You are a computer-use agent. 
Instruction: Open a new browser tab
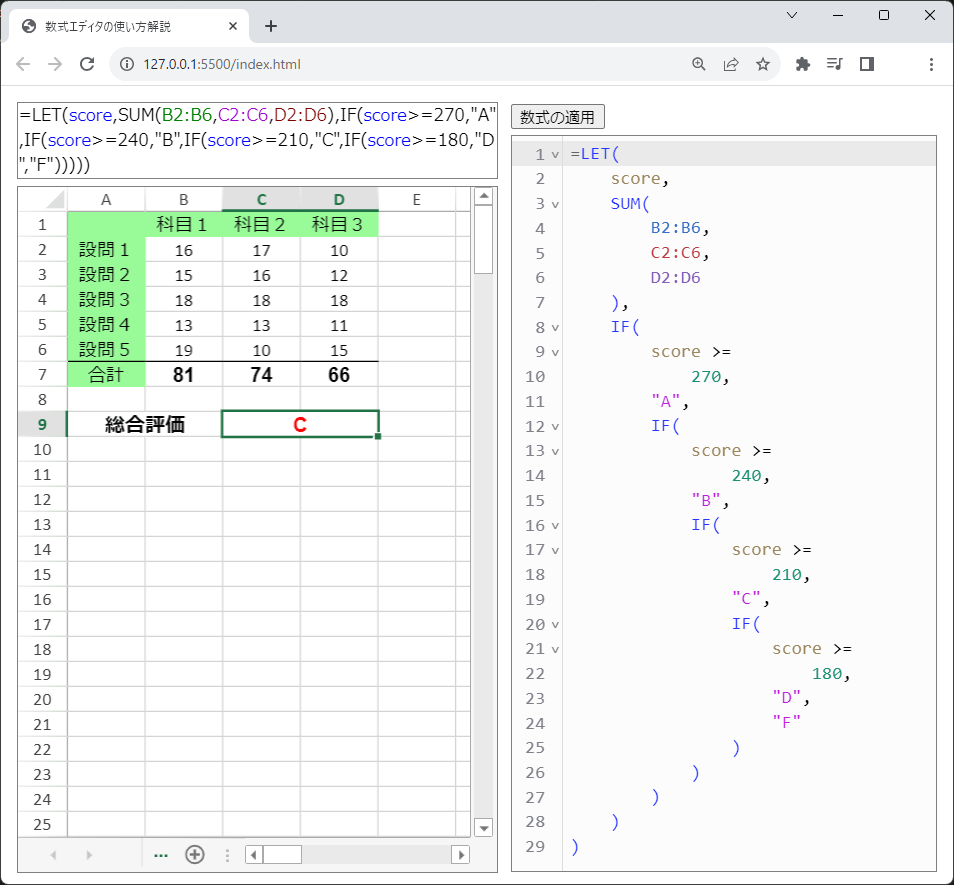pos(270,26)
